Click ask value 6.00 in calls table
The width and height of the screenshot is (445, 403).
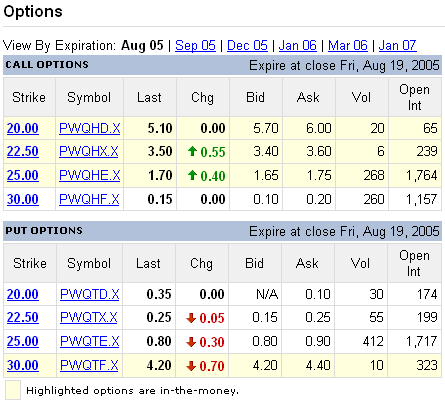[319, 128]
